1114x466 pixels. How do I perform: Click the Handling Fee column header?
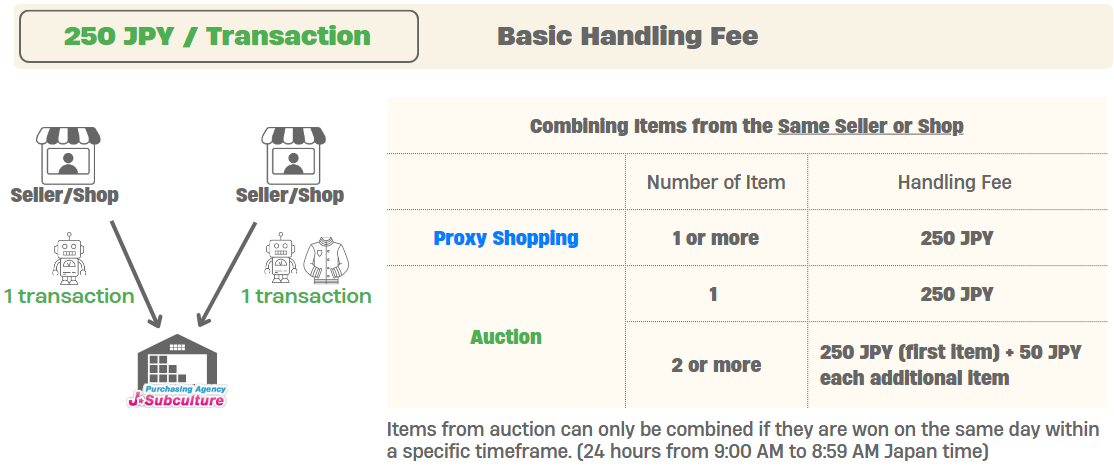pyautogui.click(x=954, y=183)
